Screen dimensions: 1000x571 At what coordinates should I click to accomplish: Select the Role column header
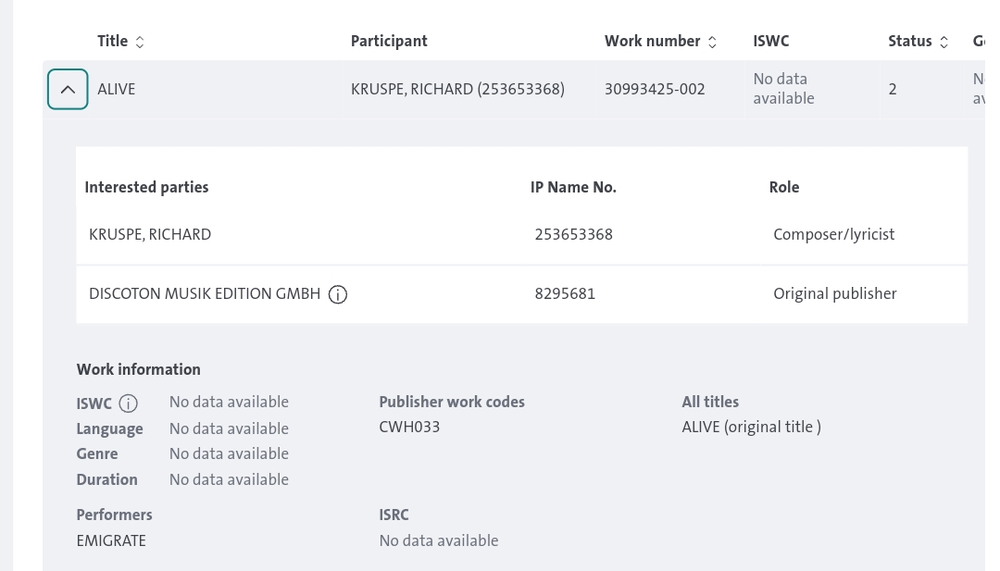(784, 188)
